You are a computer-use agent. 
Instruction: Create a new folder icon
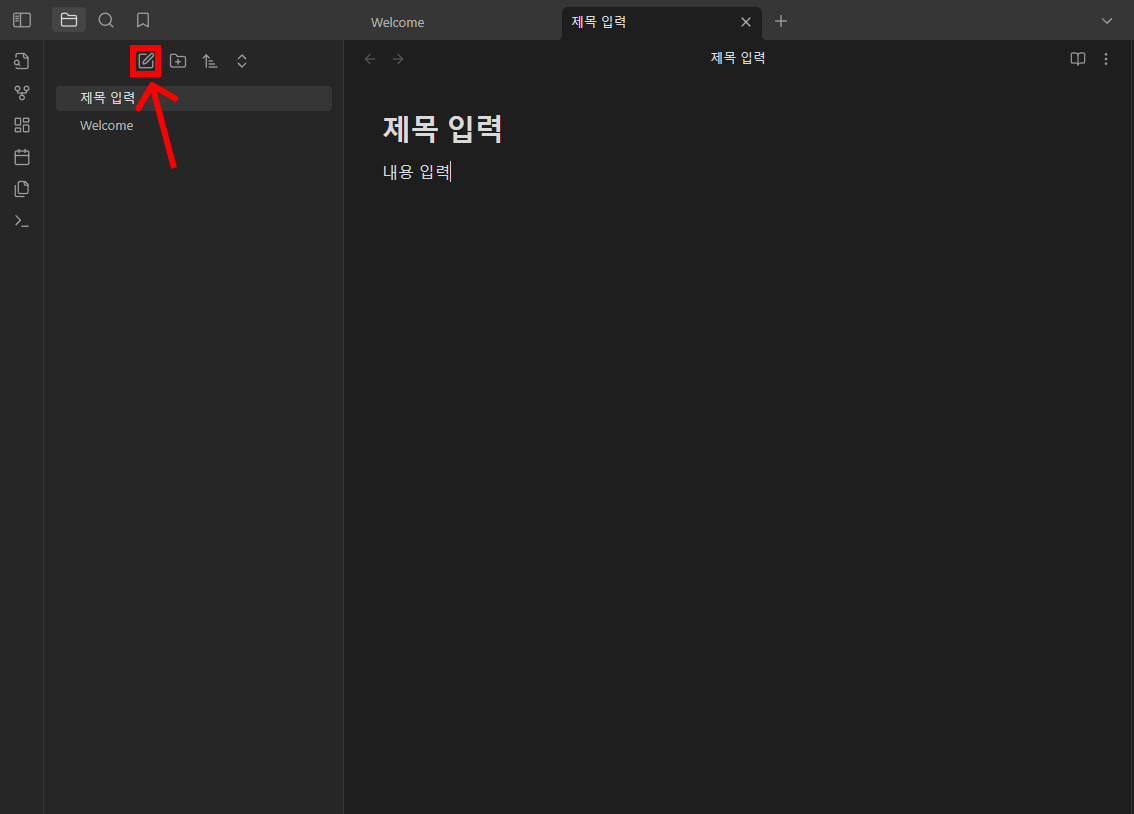(x=178, y=61)
